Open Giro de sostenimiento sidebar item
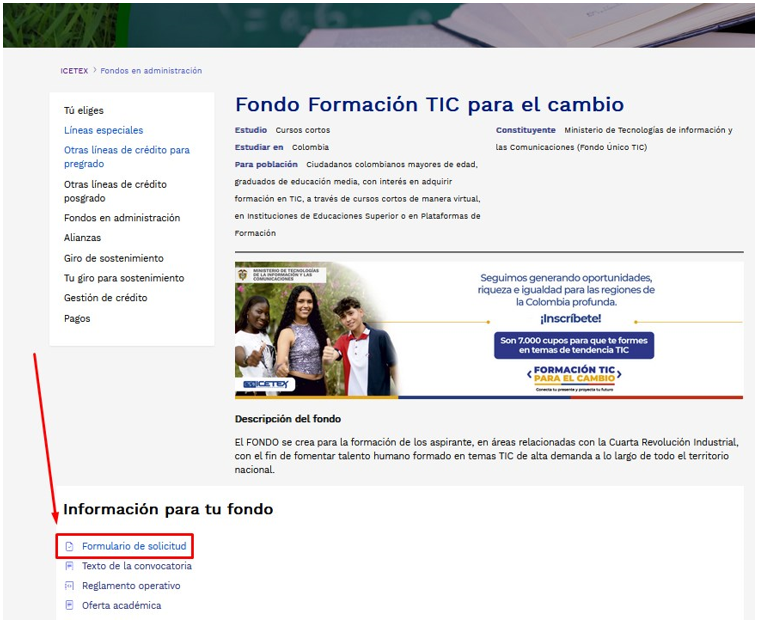The height and width of the screenshot is (622, 757). tap(113, 258)
